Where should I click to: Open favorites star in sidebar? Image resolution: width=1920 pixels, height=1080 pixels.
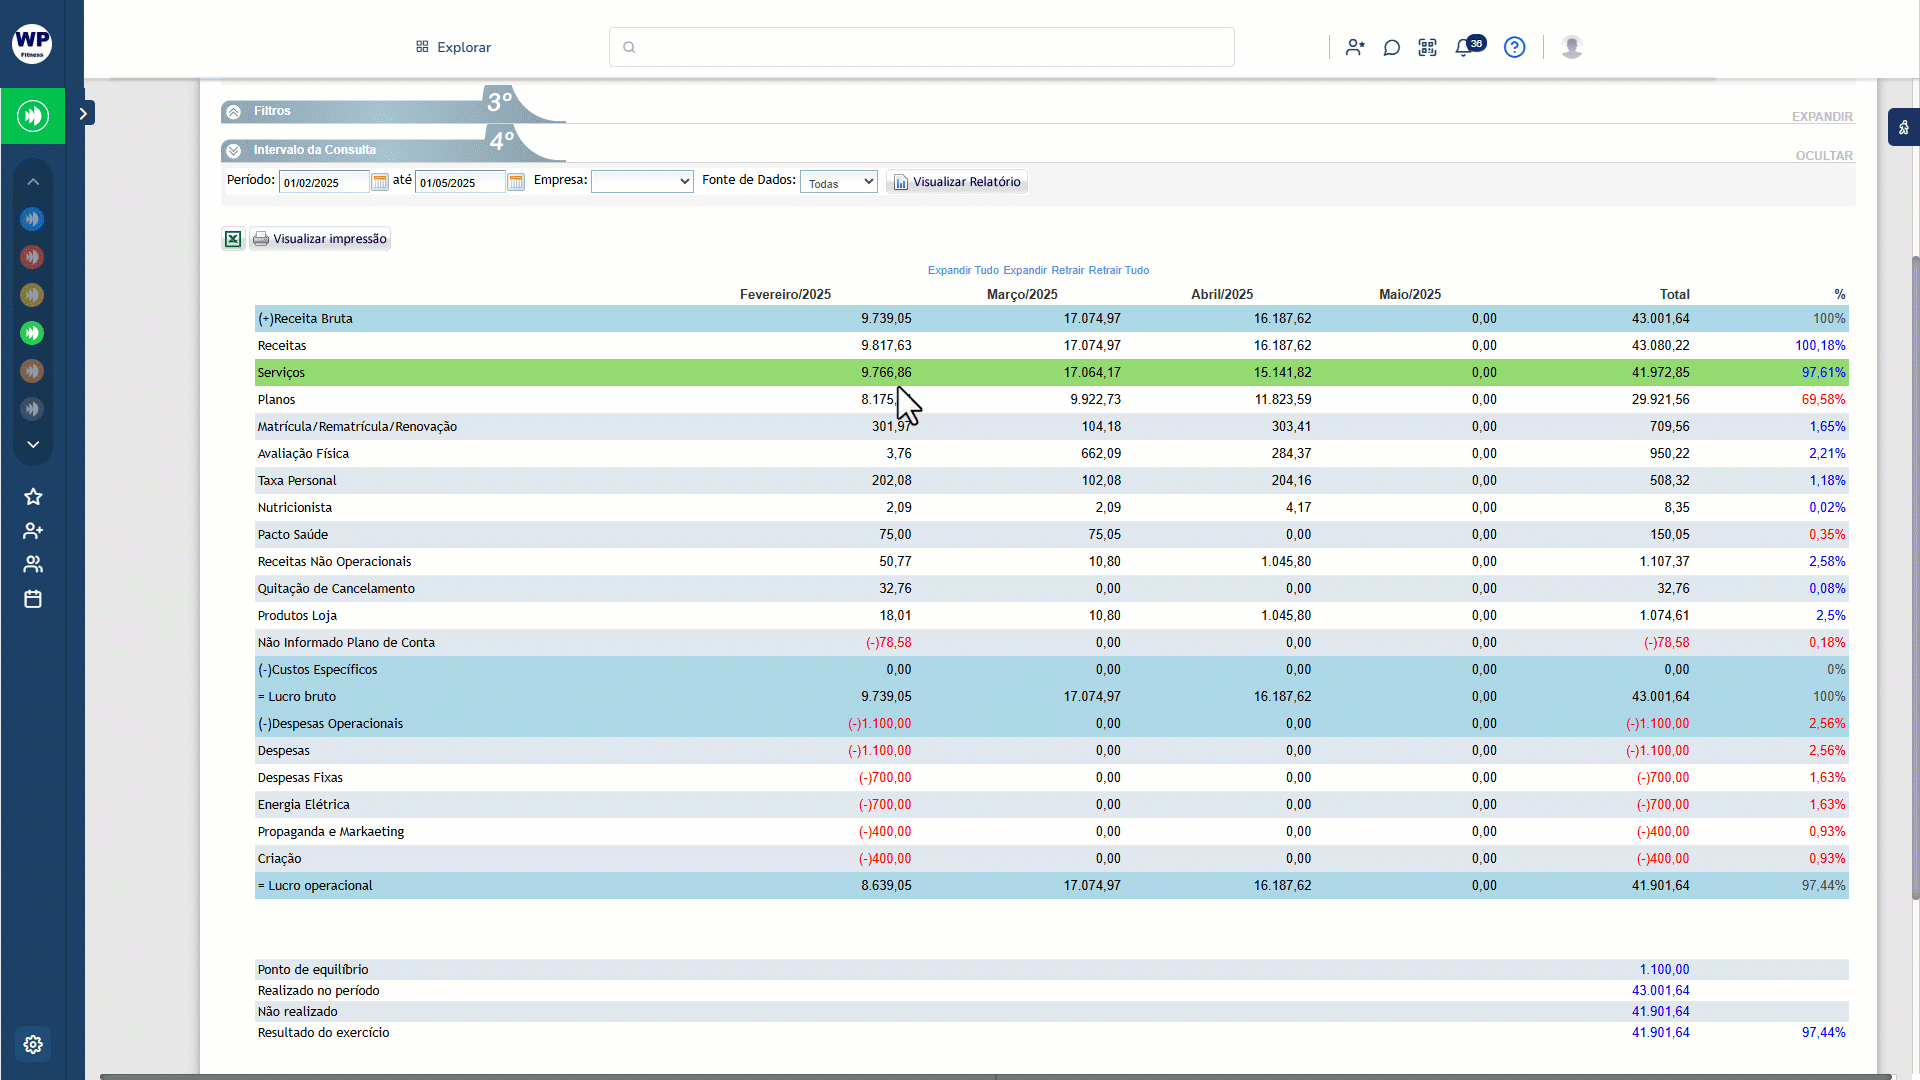pos(33,497)
